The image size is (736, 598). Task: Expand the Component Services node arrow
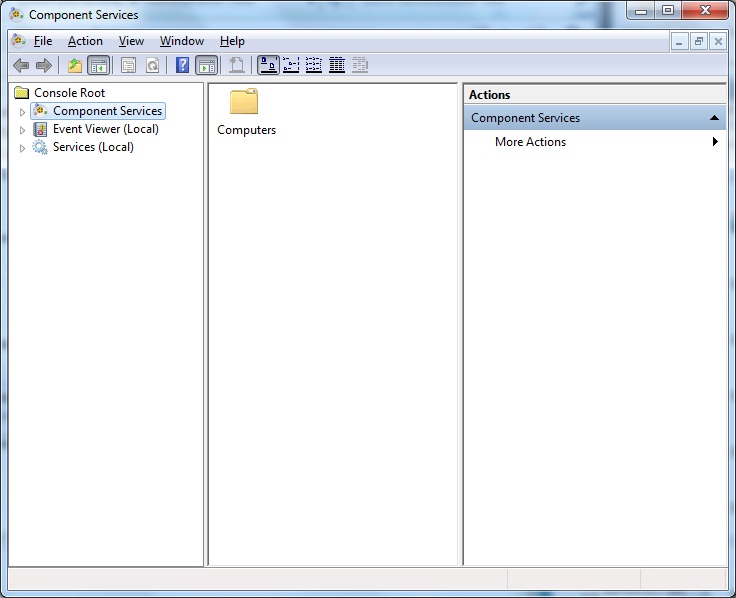22,112
